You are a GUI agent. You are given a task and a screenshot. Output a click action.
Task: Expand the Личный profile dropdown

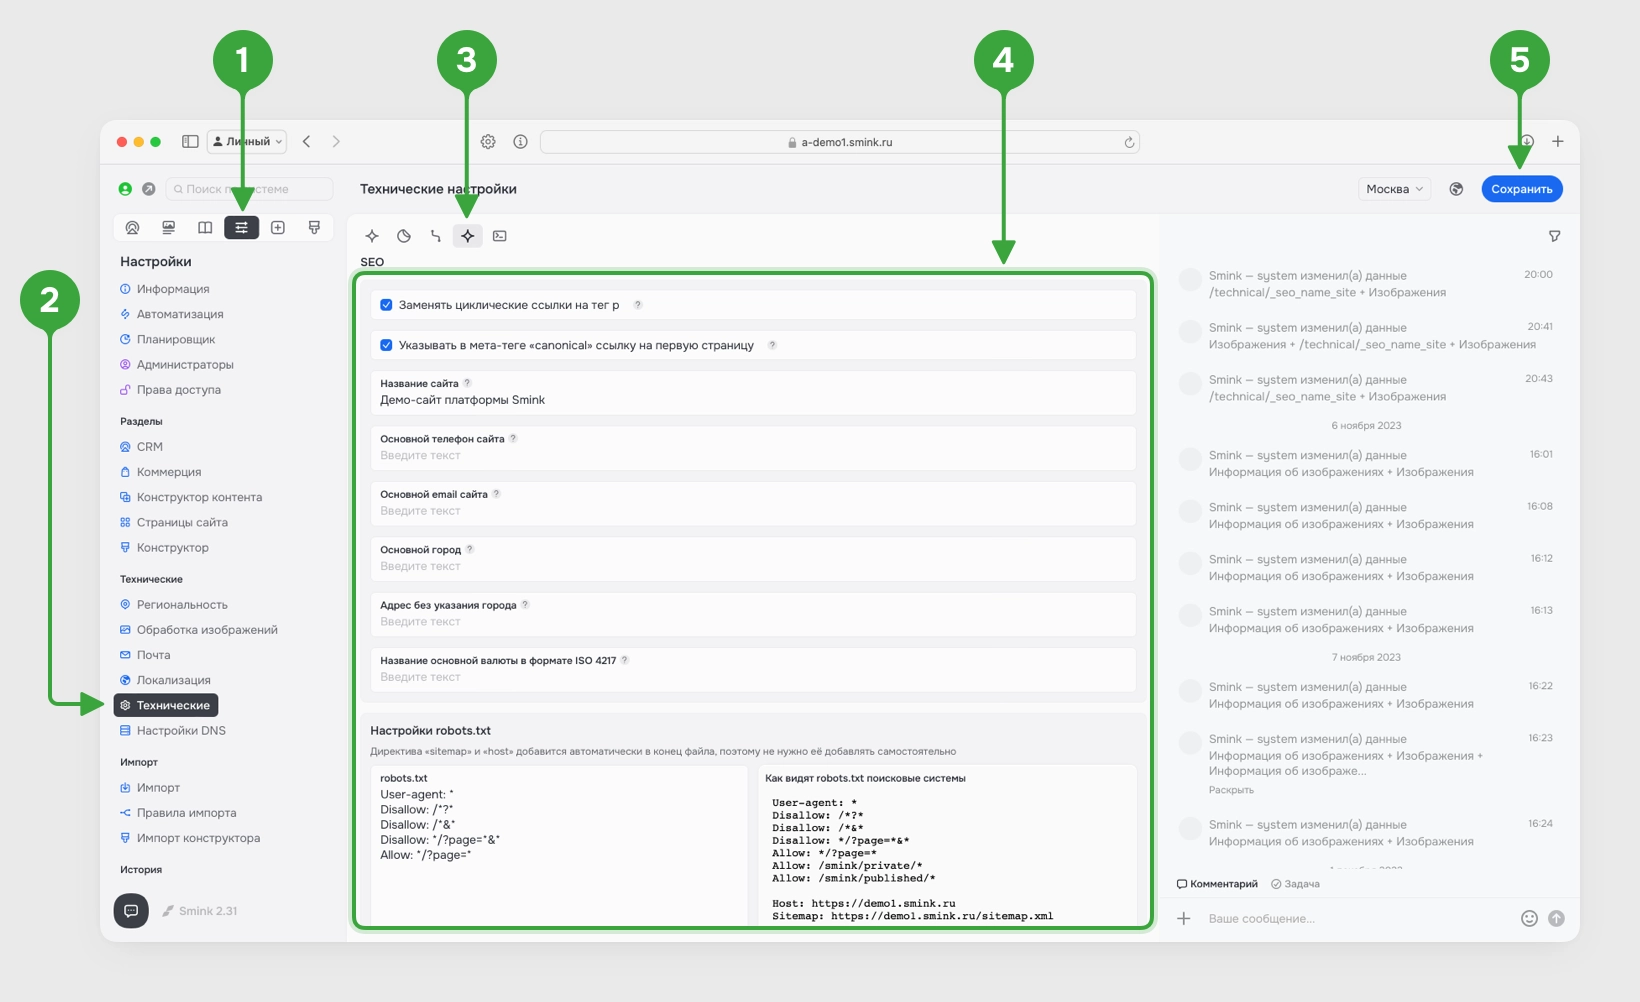pyautogui.click(x=247, y=142)
